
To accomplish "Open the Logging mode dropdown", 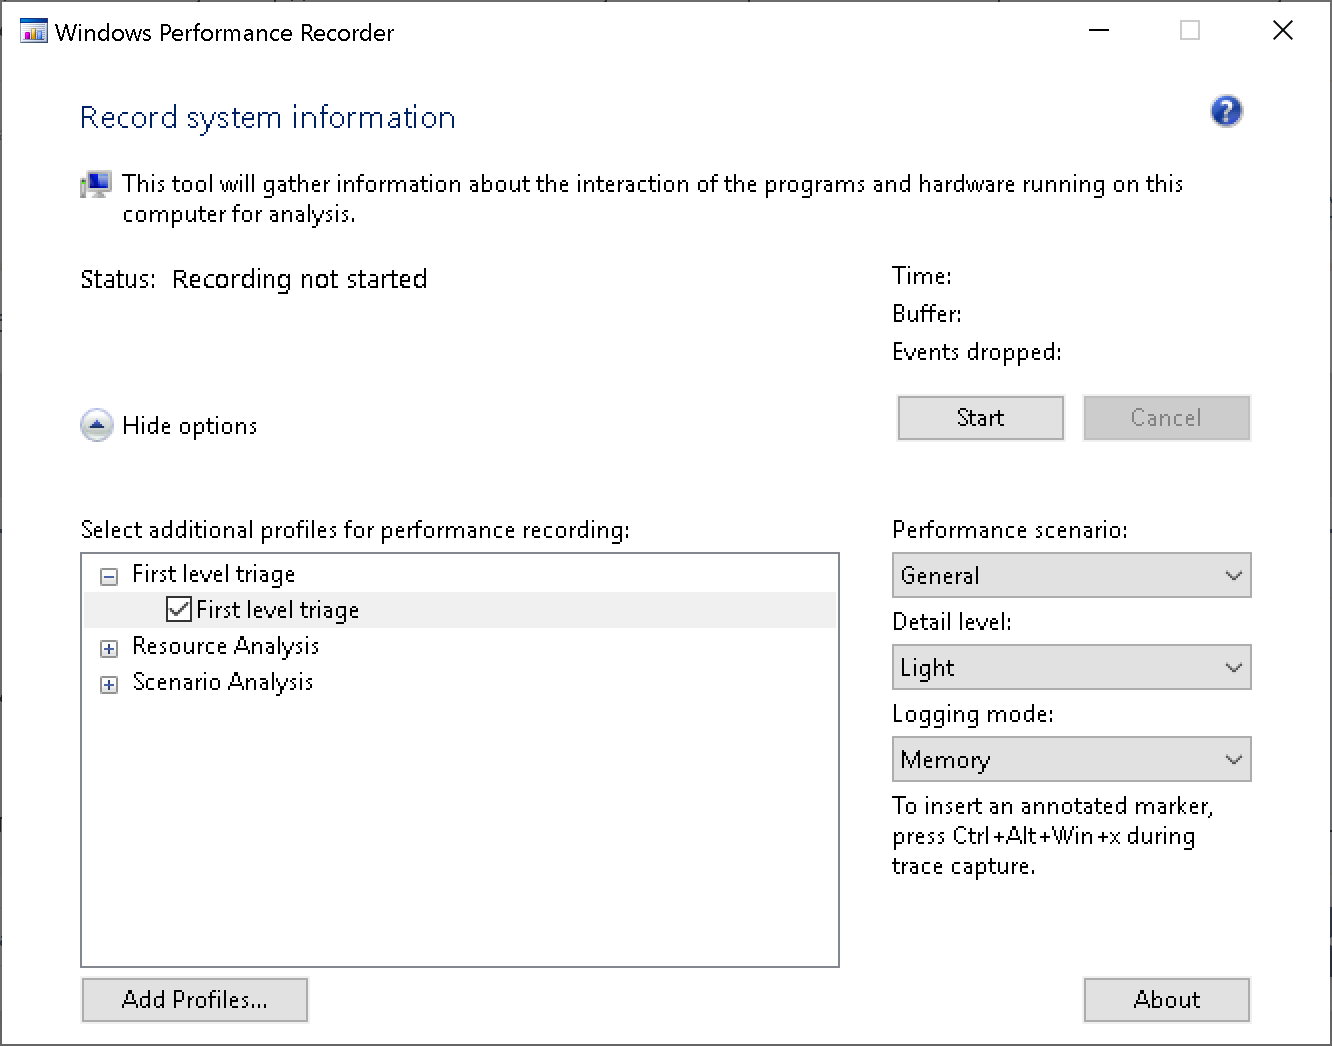I will pyautogui.click(x=1071, y=760).
